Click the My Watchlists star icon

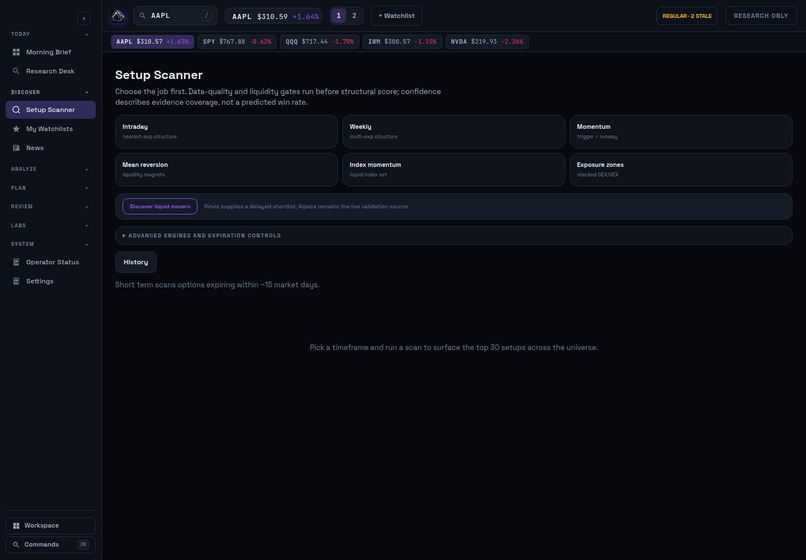pos(16,129)
